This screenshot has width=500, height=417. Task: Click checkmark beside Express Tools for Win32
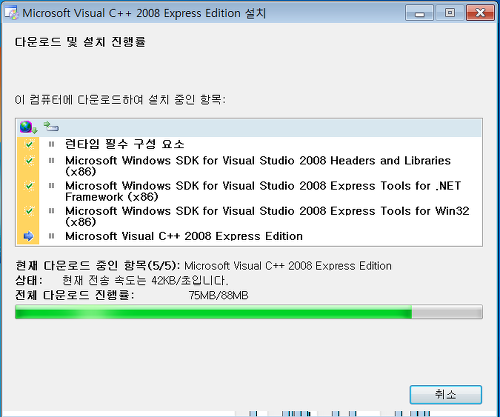coord(29,211)
